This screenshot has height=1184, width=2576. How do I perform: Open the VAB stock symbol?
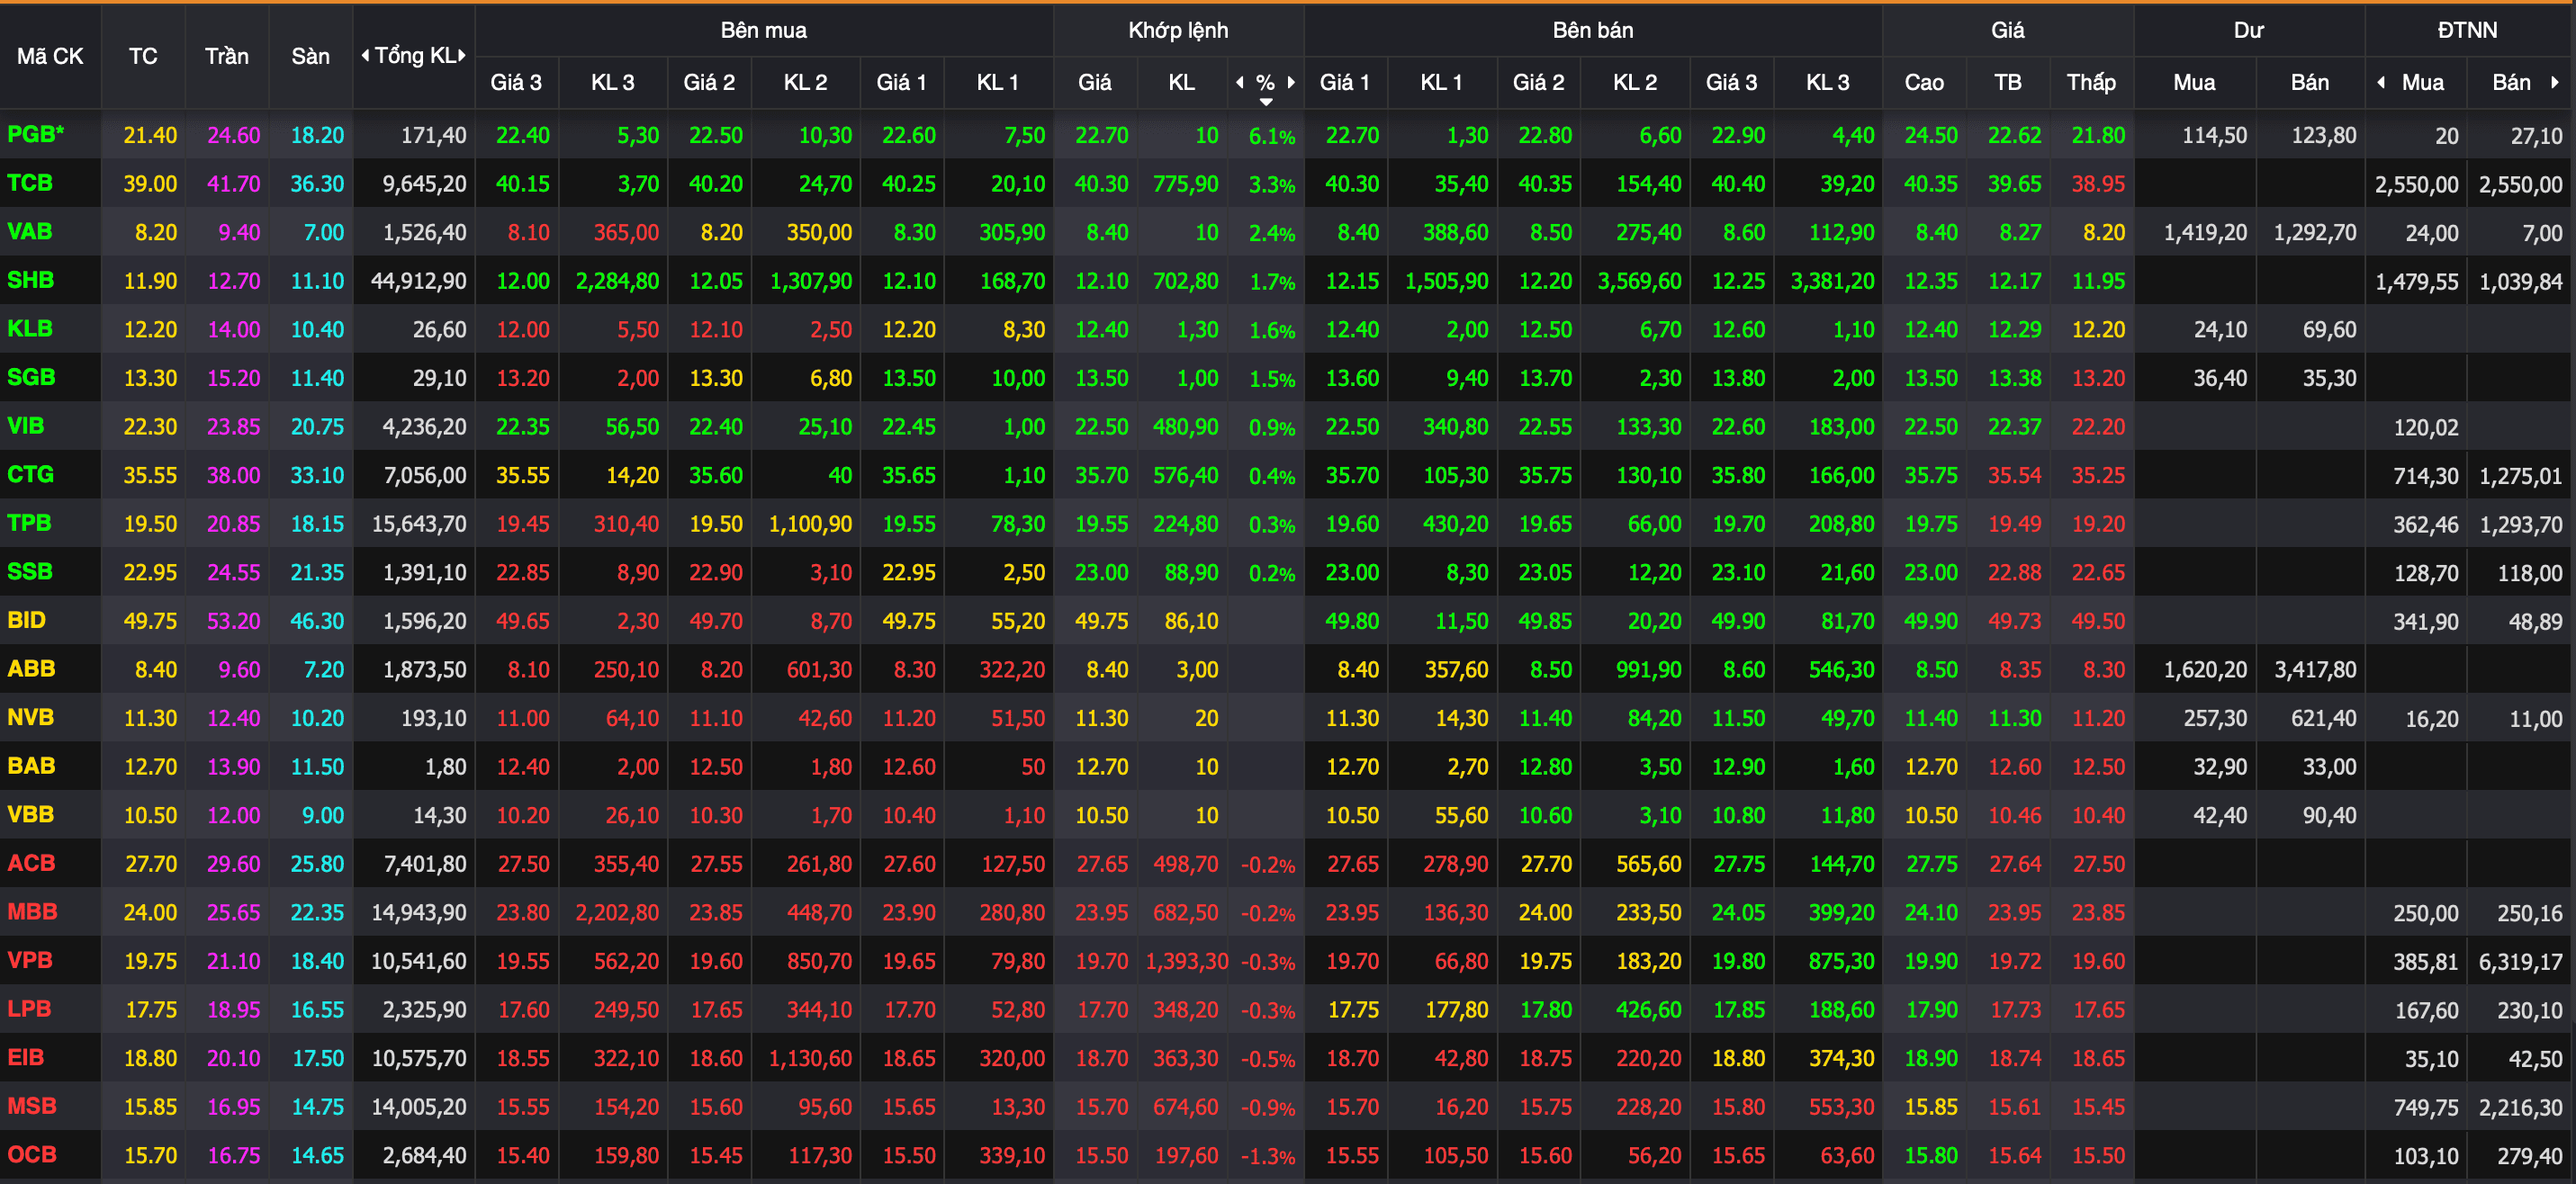[30, 231]
